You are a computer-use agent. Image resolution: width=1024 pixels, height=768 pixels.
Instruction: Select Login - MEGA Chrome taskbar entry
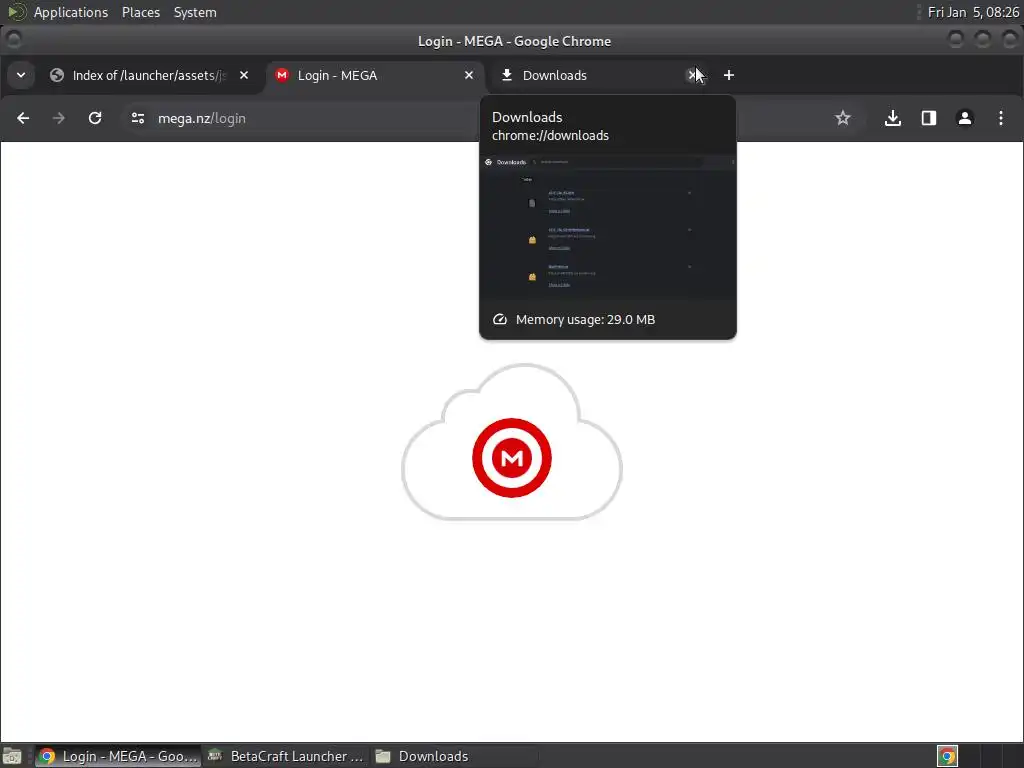pos(118,756)
